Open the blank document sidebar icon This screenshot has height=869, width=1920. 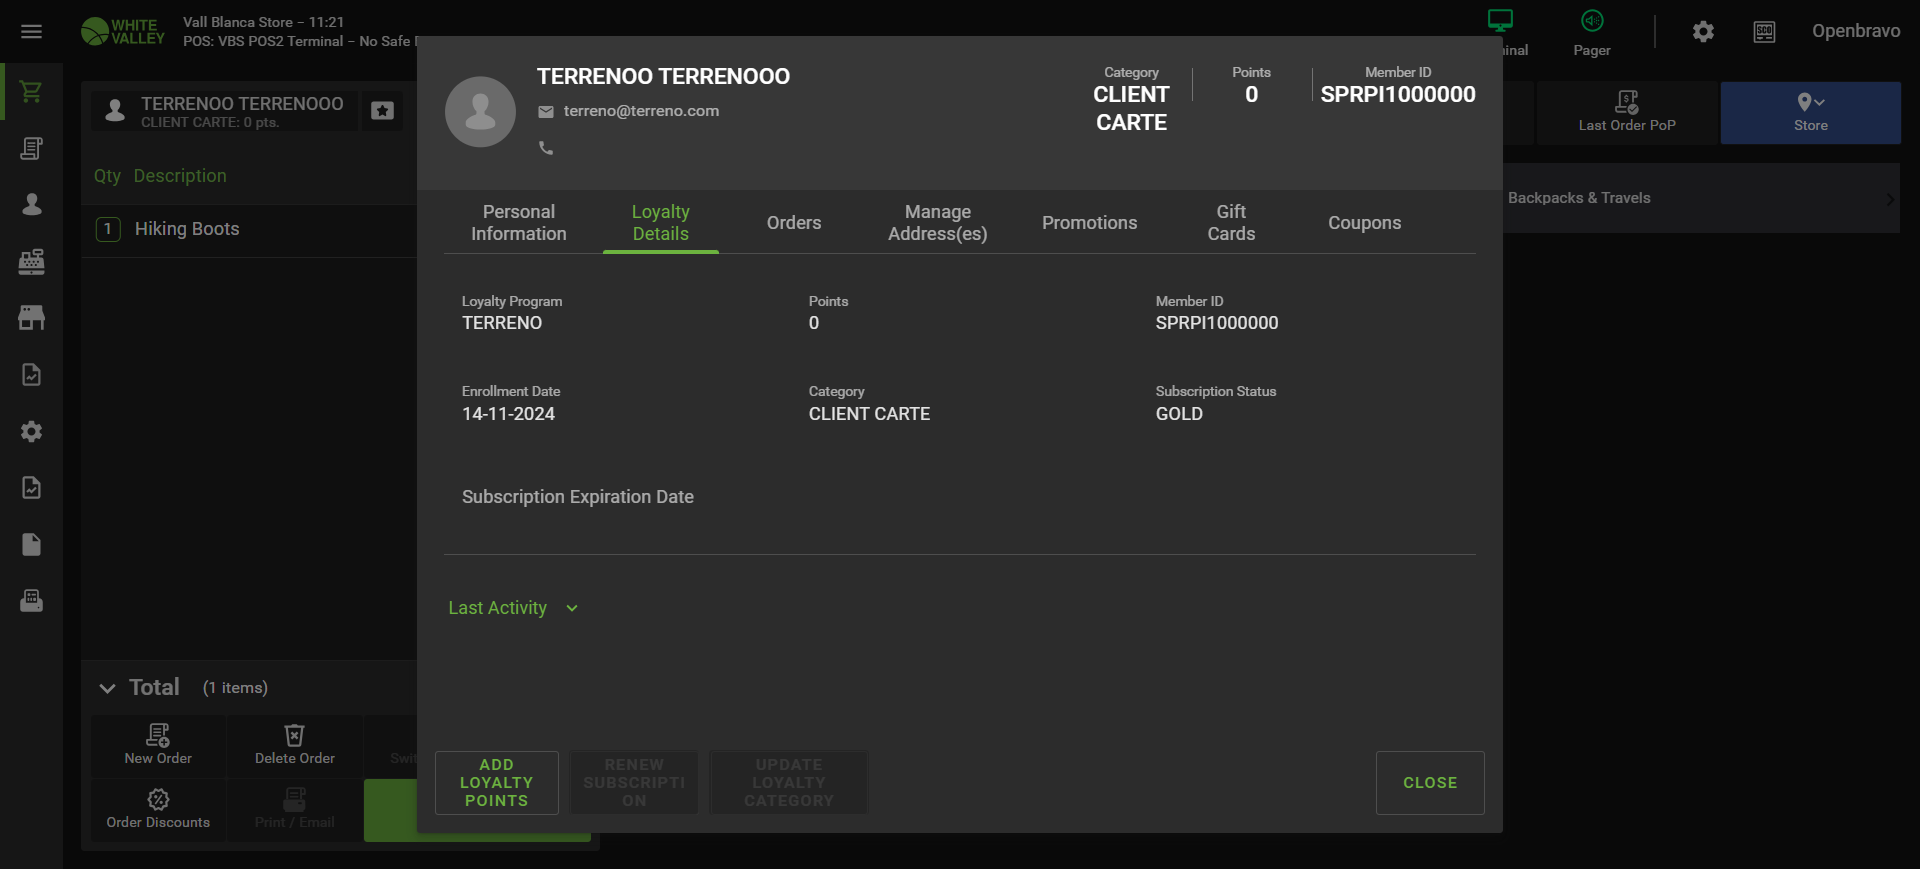[x=31, y=544]
